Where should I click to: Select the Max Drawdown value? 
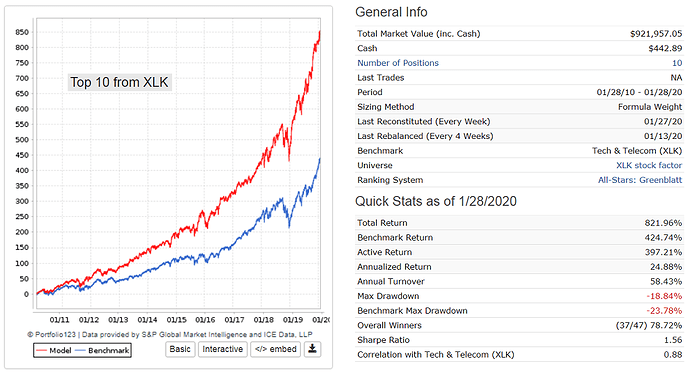click(x=664, y=296)
